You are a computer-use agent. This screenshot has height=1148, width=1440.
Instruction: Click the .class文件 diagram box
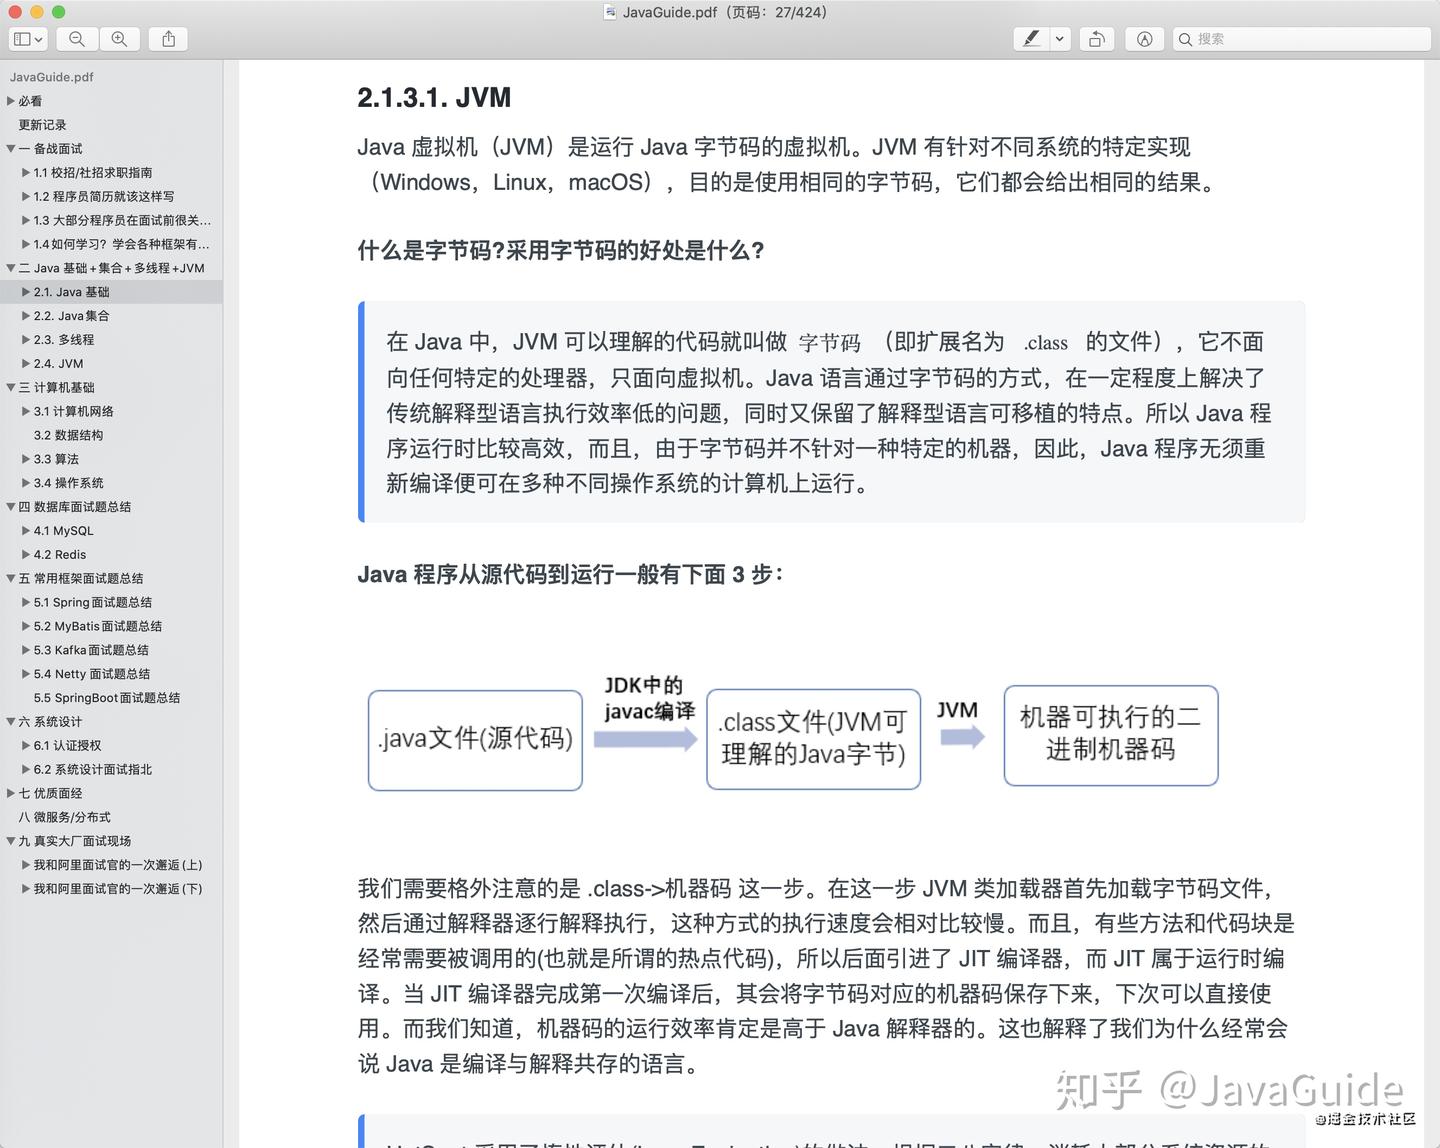click(x=813, y=739)
